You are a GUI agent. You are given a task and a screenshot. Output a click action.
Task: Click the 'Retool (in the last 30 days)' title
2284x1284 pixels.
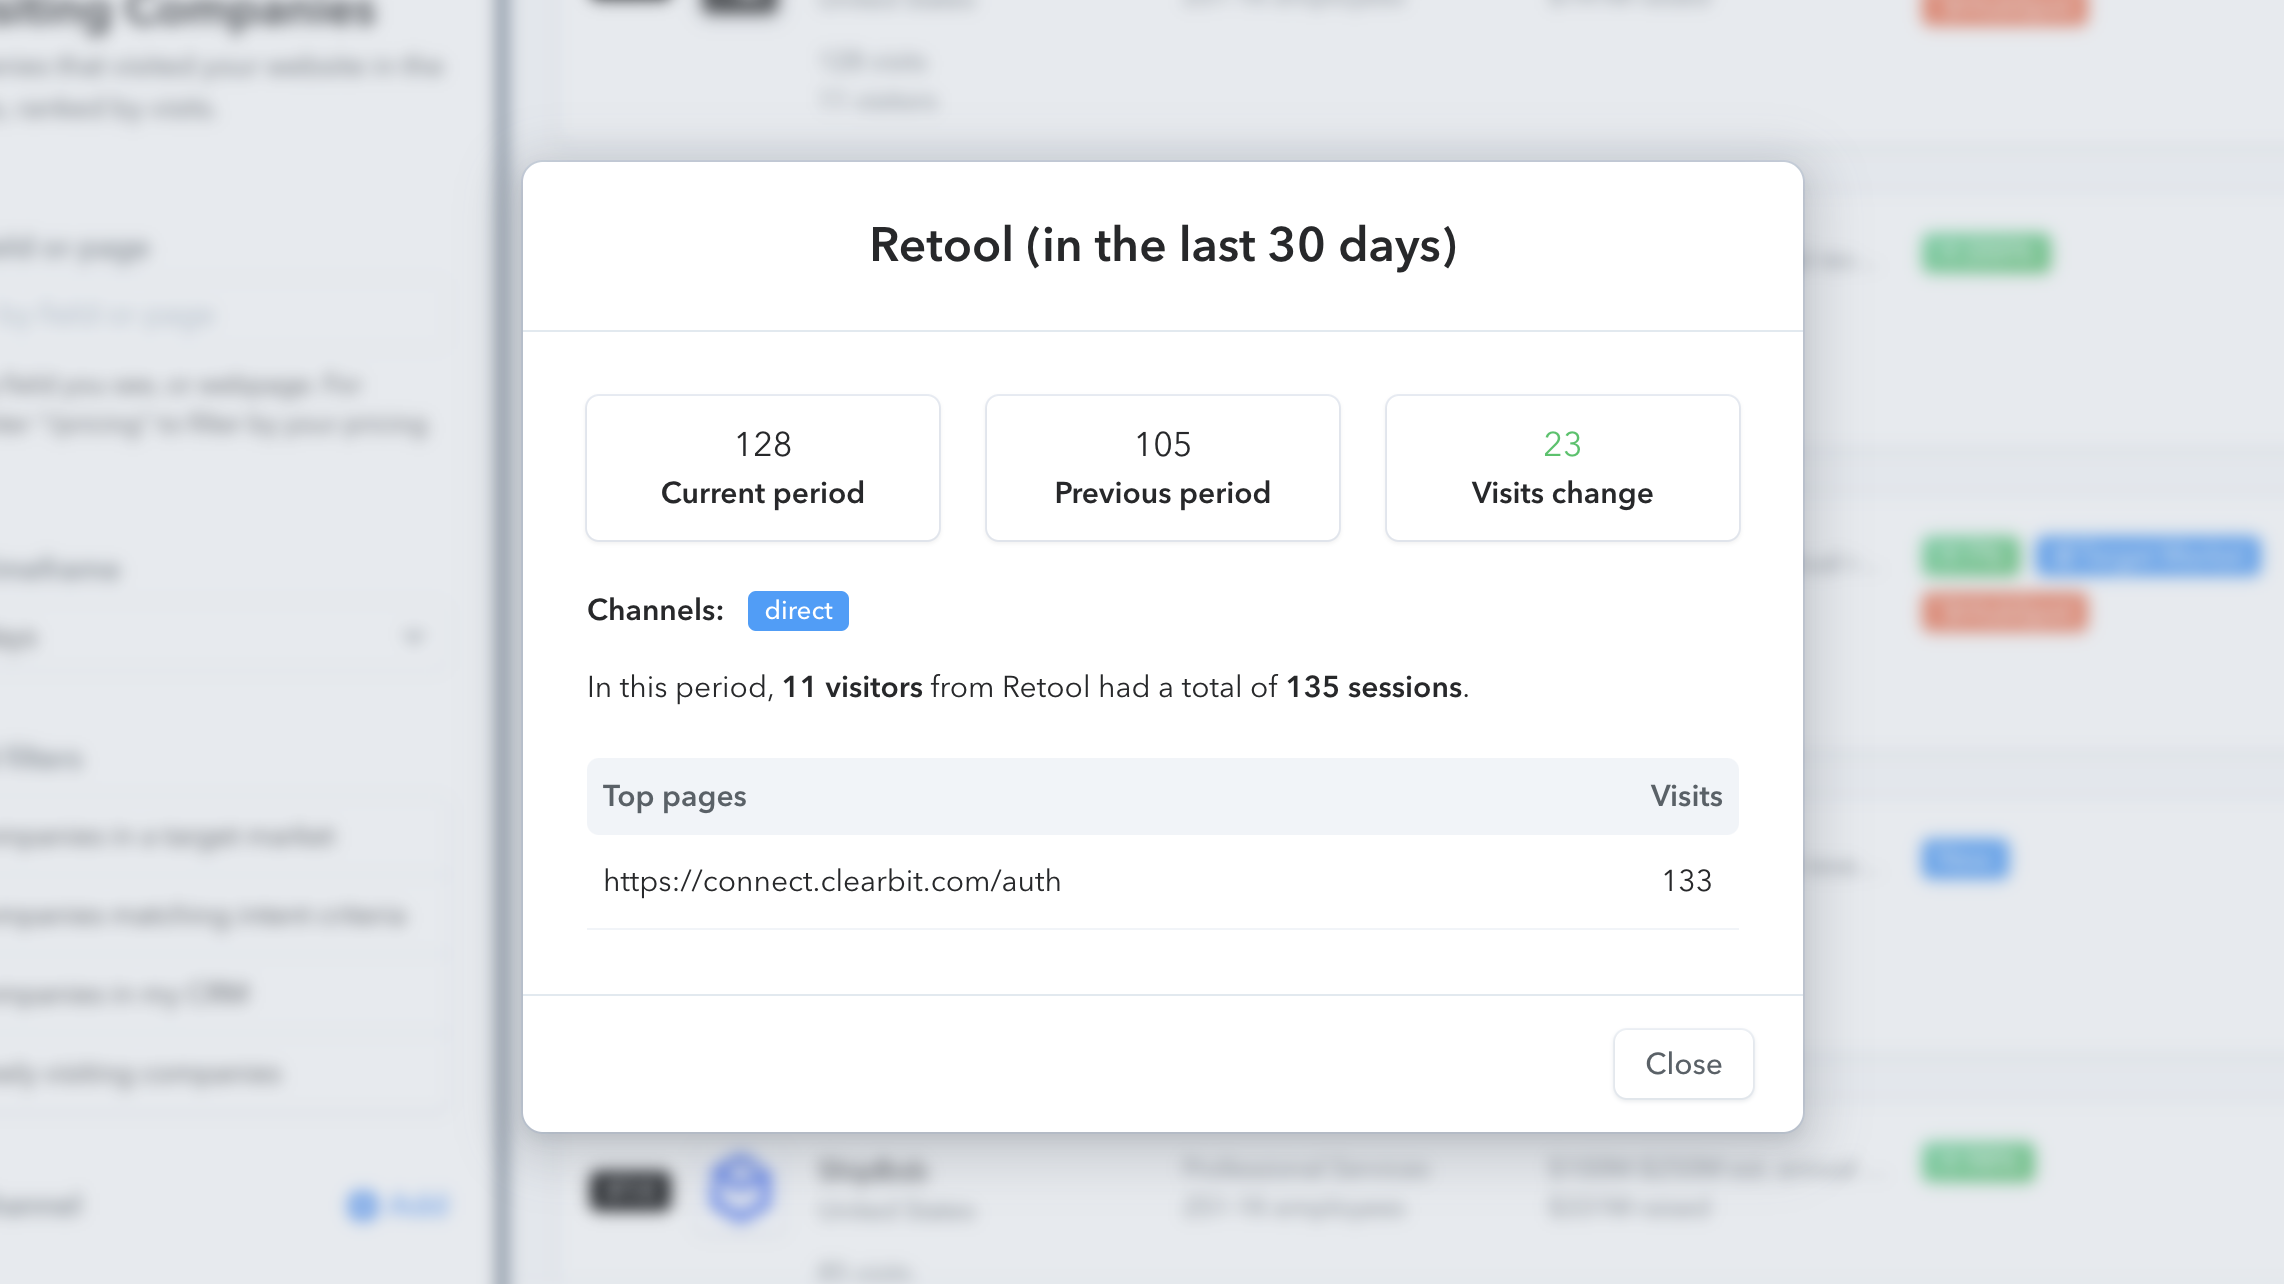[x=1162, y=245]
